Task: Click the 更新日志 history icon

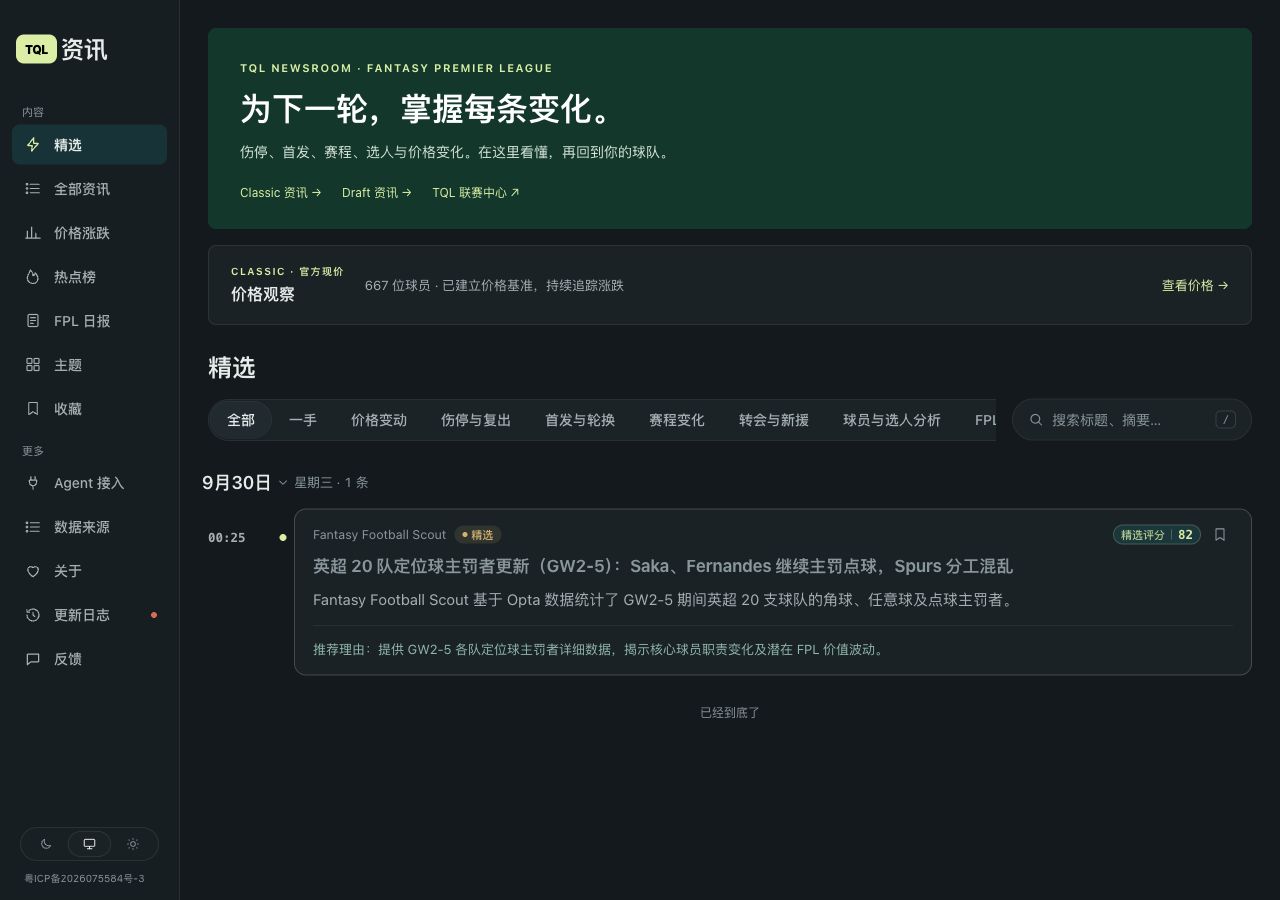Action: point(33,615)
